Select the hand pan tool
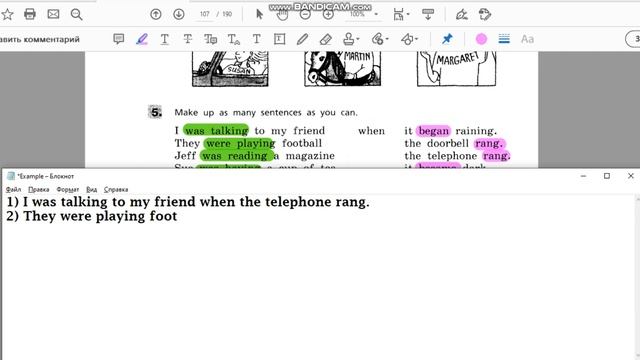The width and height of the screenshot is (640, 360). [282, 15]
